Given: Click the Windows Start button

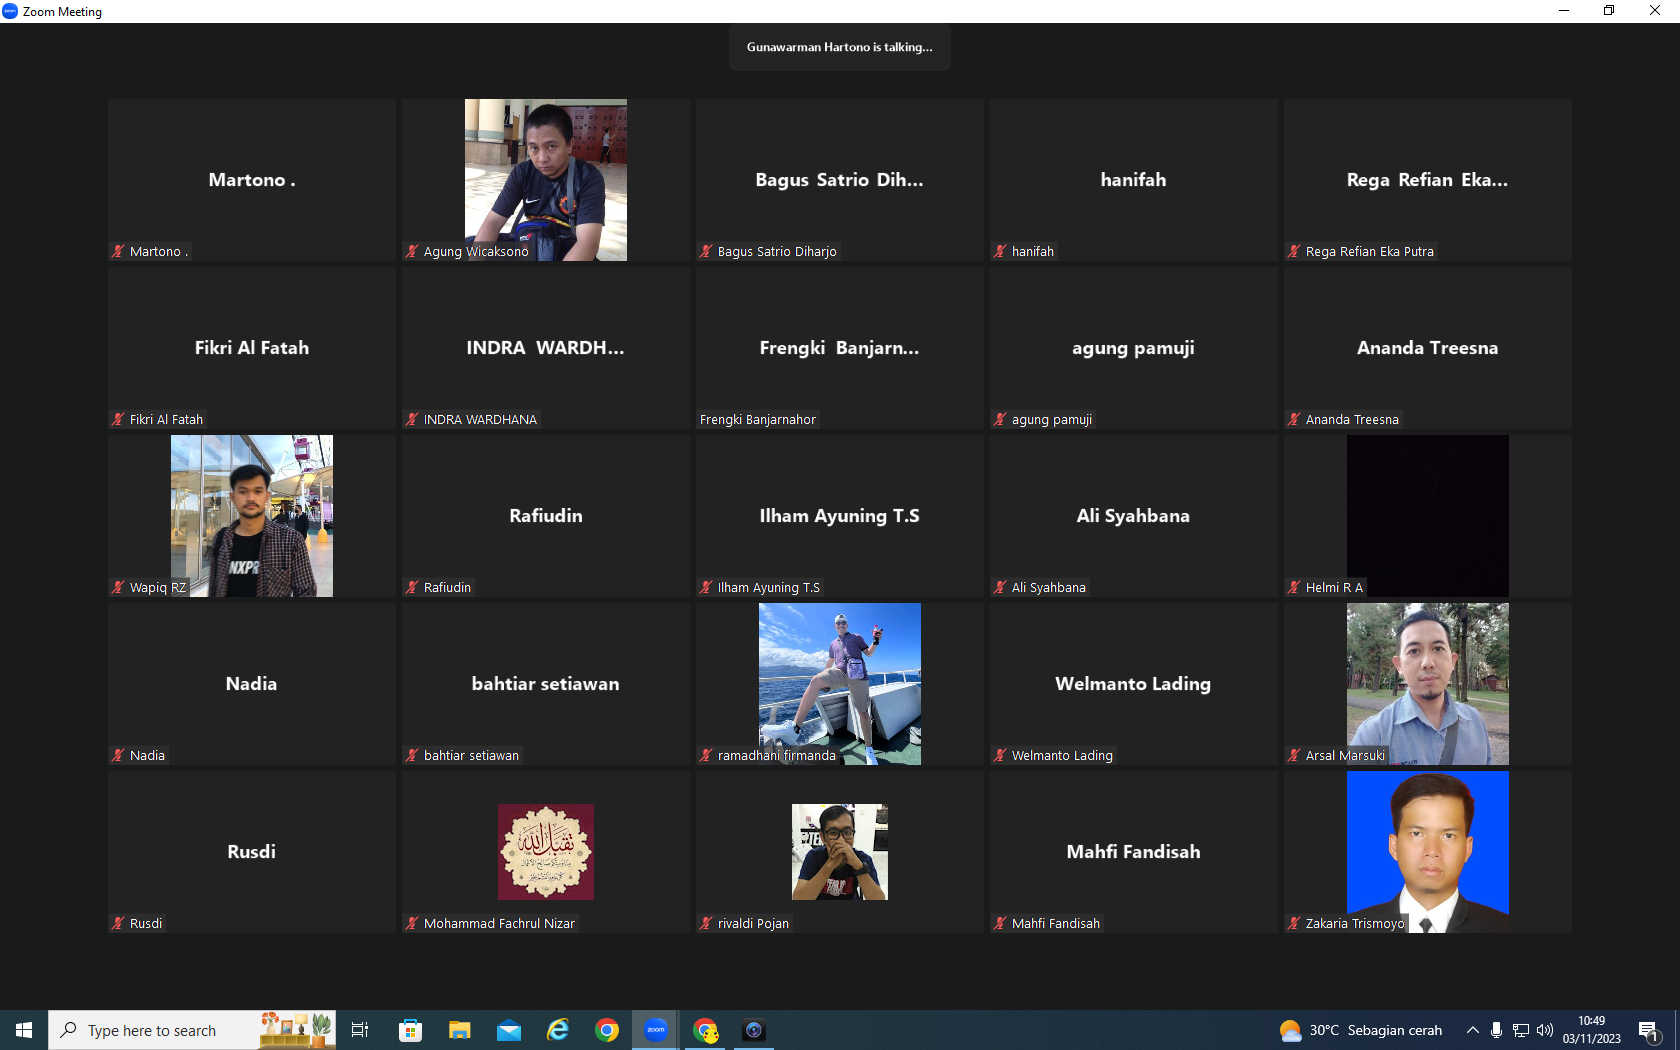Looking at the screenshot, I should pyautogui.click(x=24, y=1030).
